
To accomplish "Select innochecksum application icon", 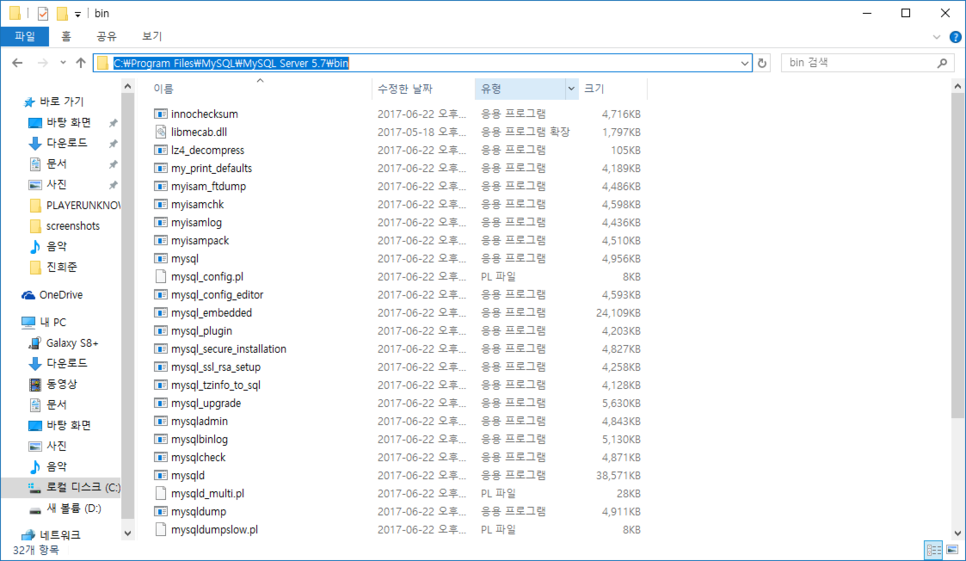I will click(x=161, y=114).
